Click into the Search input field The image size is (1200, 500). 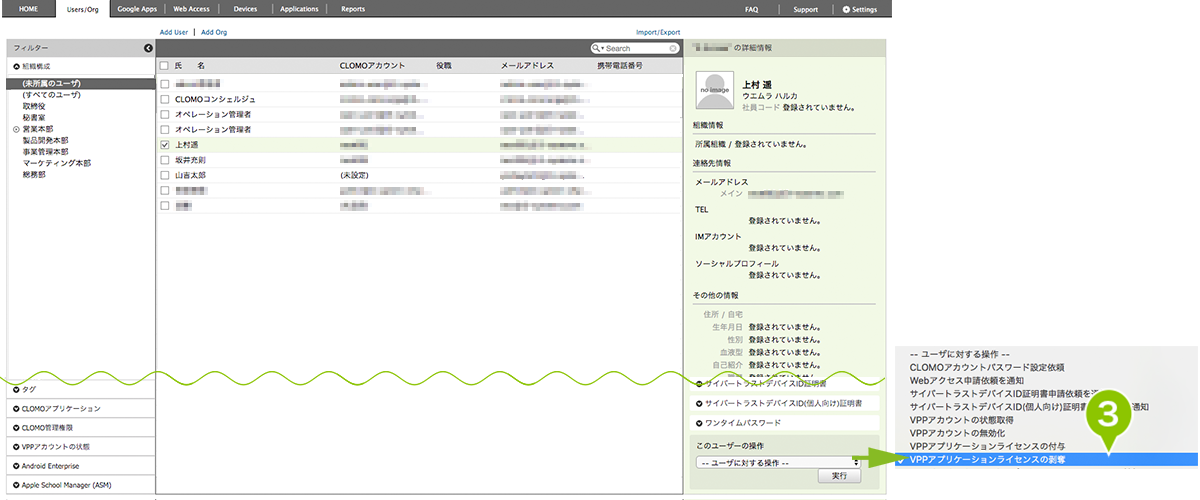click(635, 48)
